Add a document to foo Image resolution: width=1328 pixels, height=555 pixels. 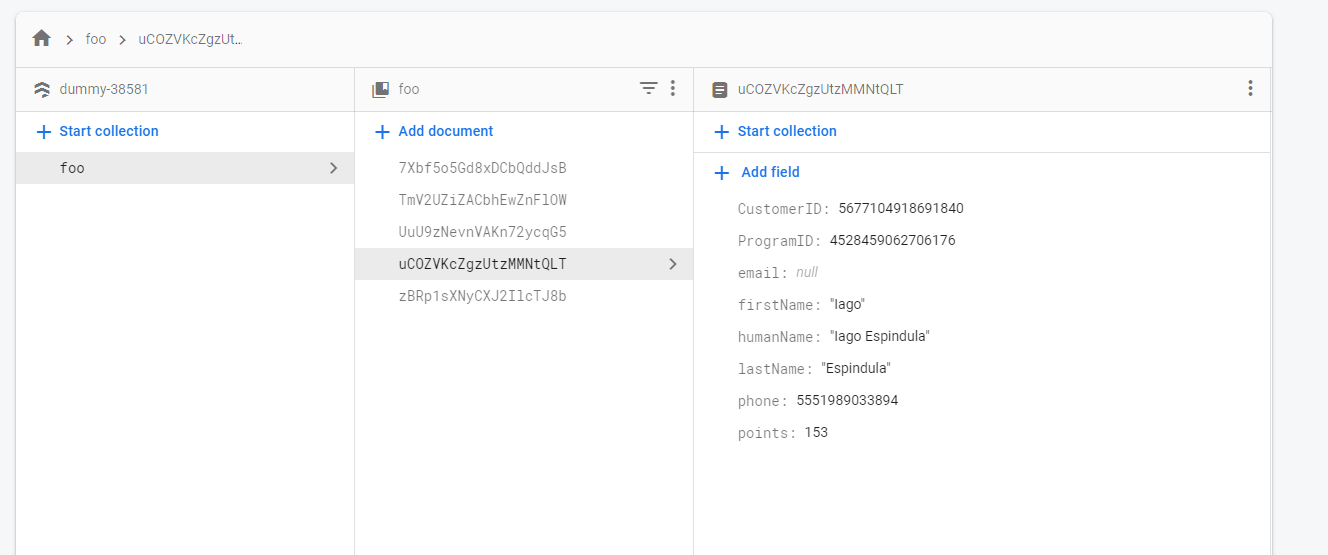434,131
